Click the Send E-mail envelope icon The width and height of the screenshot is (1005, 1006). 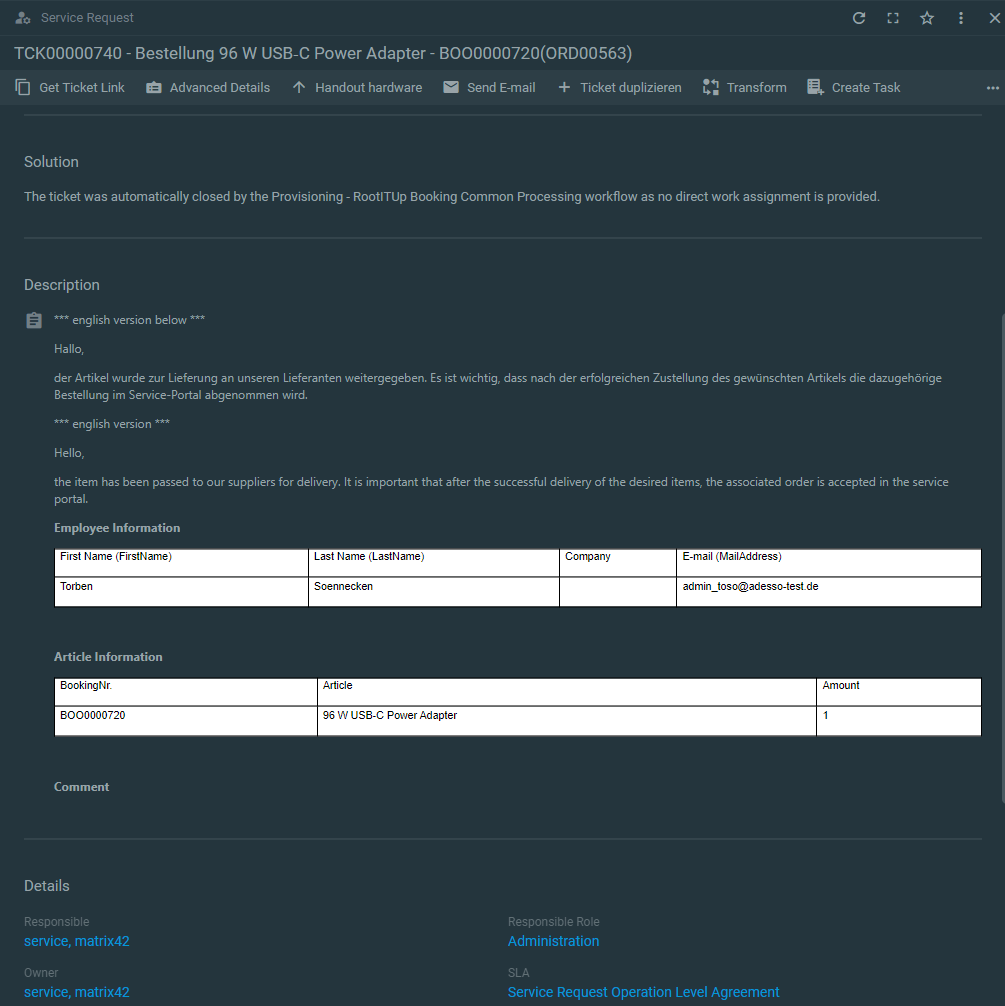(451, 87)
